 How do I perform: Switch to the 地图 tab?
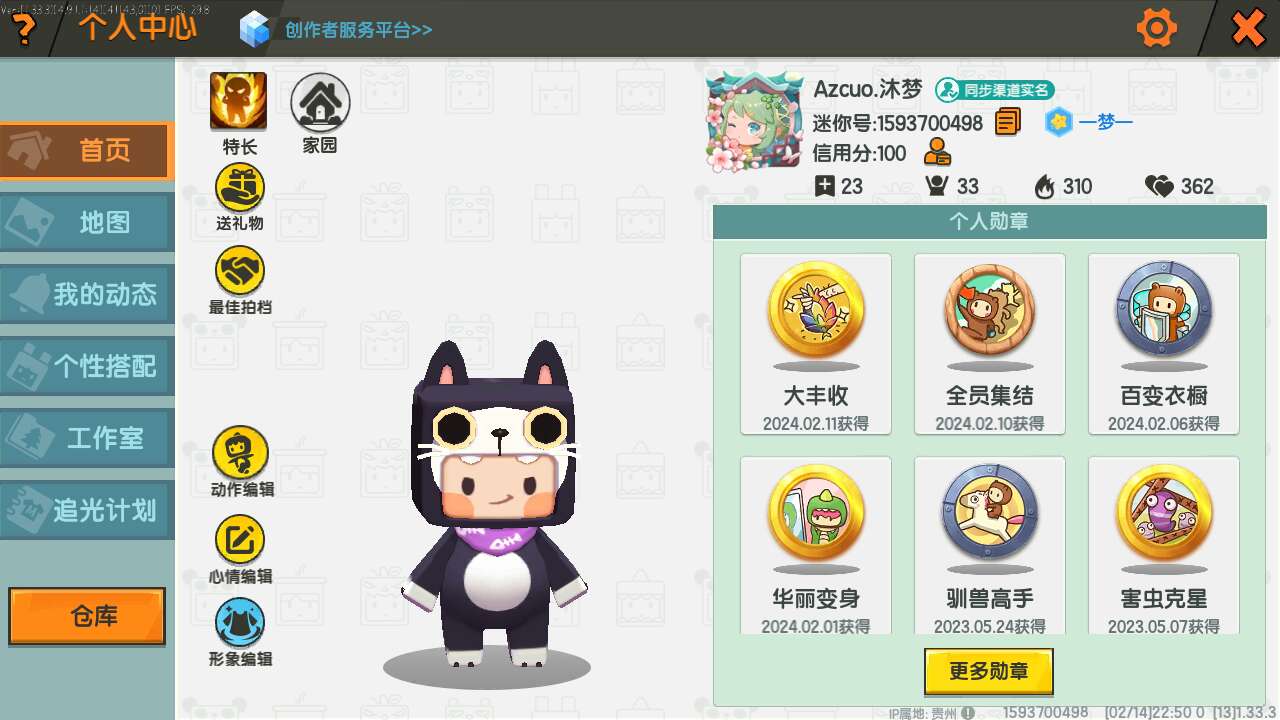(x=87, y=222)
